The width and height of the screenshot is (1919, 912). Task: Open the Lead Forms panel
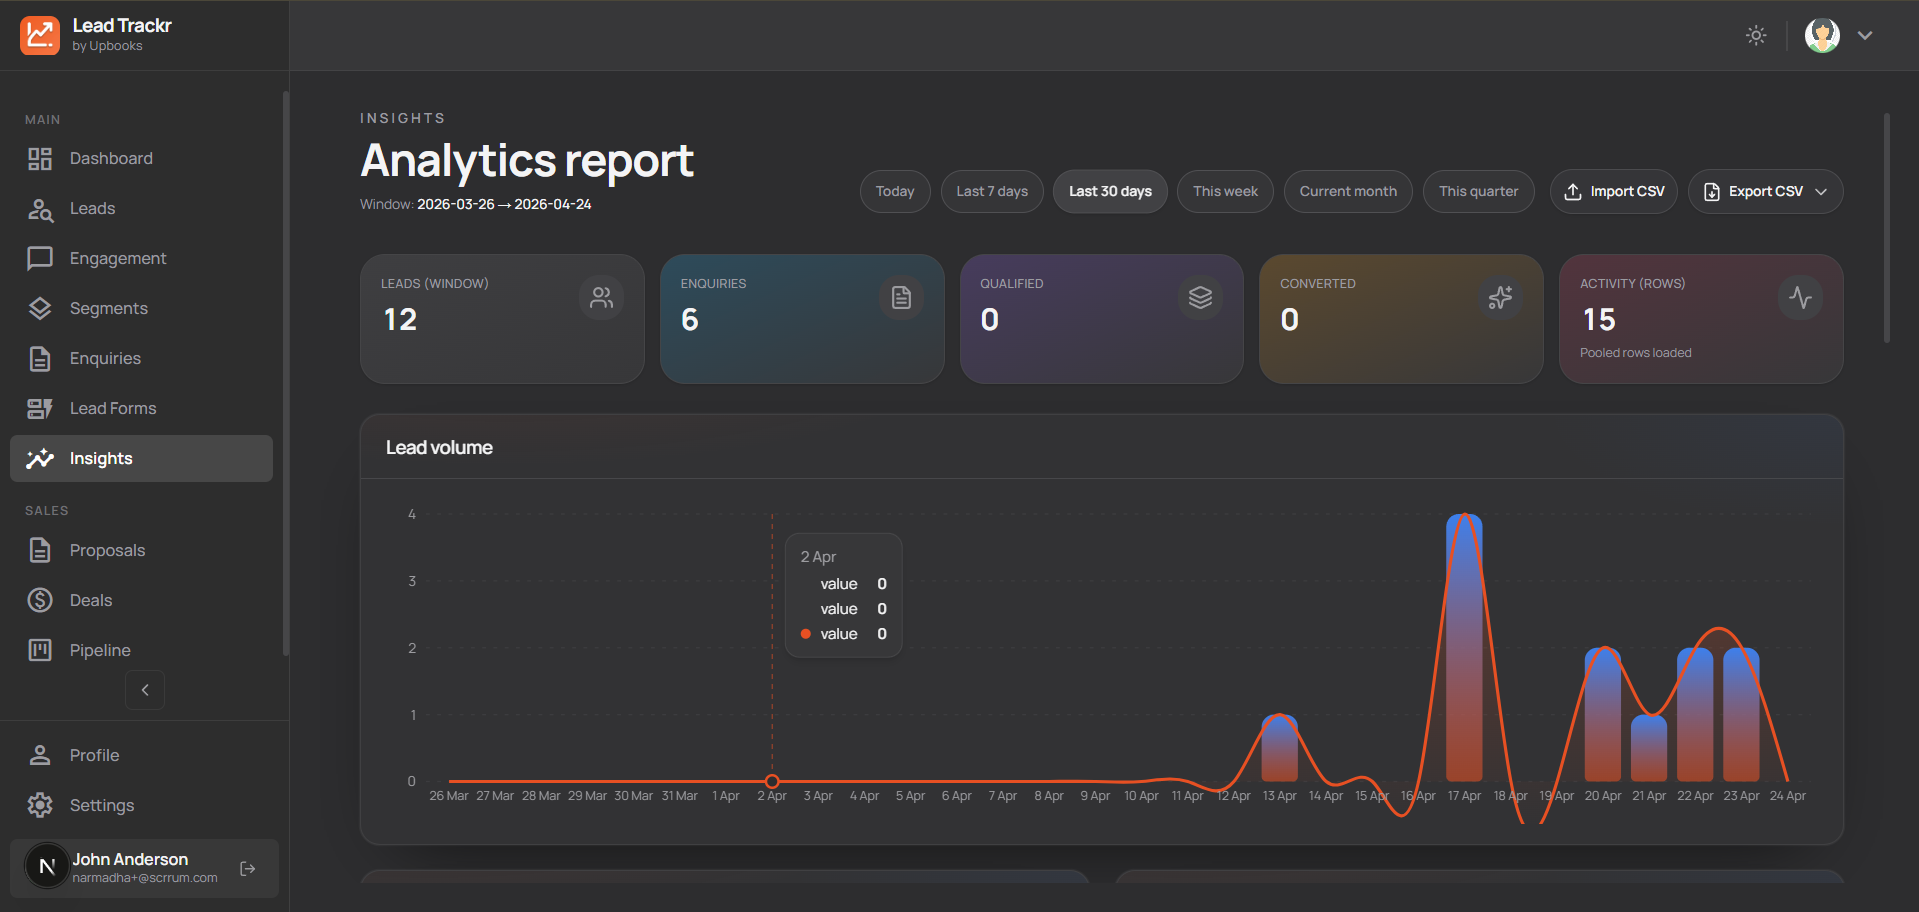point(113,408)
